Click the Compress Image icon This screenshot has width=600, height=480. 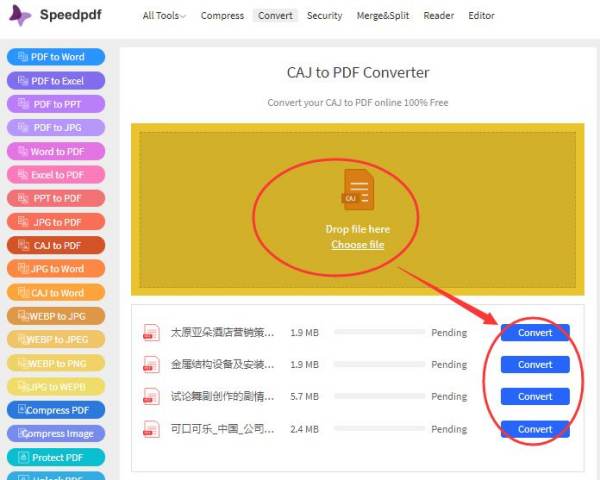[x=22, y=433]
